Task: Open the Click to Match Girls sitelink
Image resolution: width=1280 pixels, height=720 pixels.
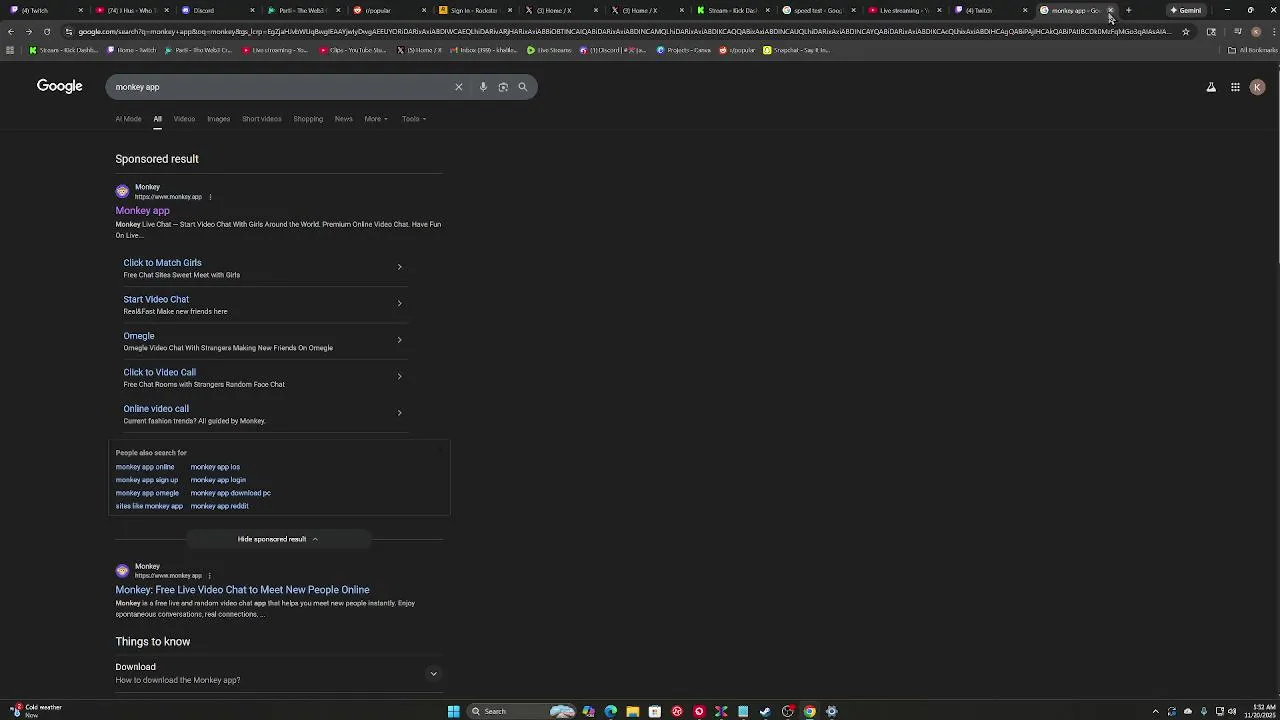Action: click(x=162, y=263)
